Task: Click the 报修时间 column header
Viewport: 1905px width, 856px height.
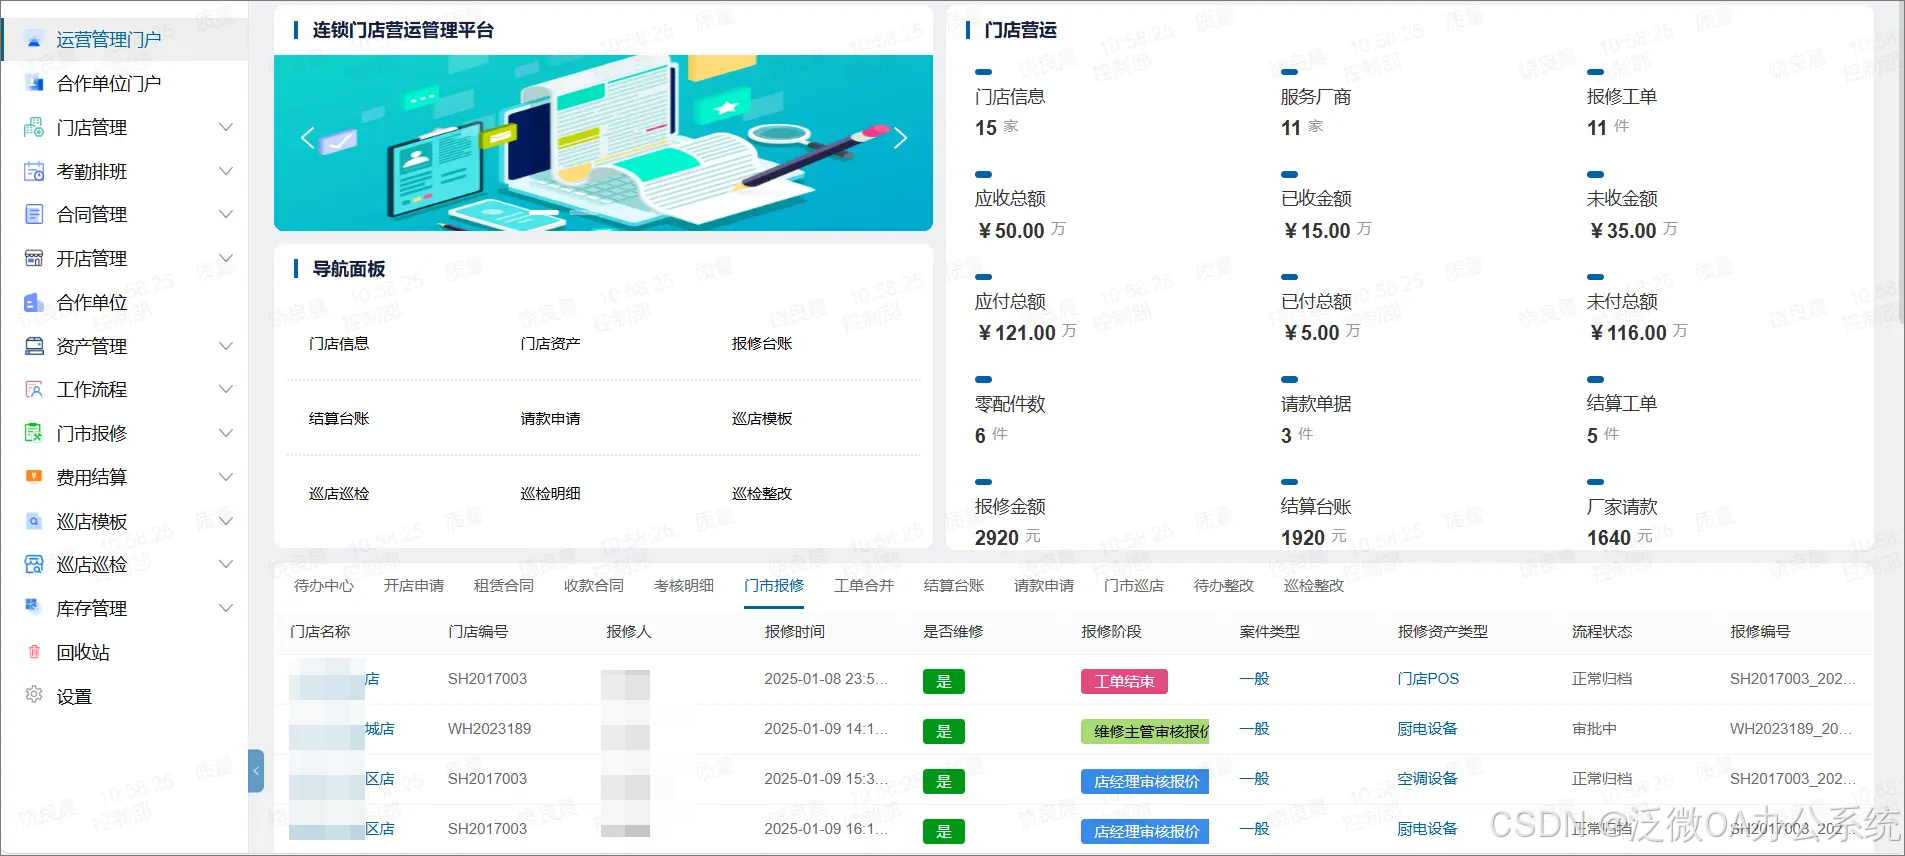Action: (x=795, y=632)
